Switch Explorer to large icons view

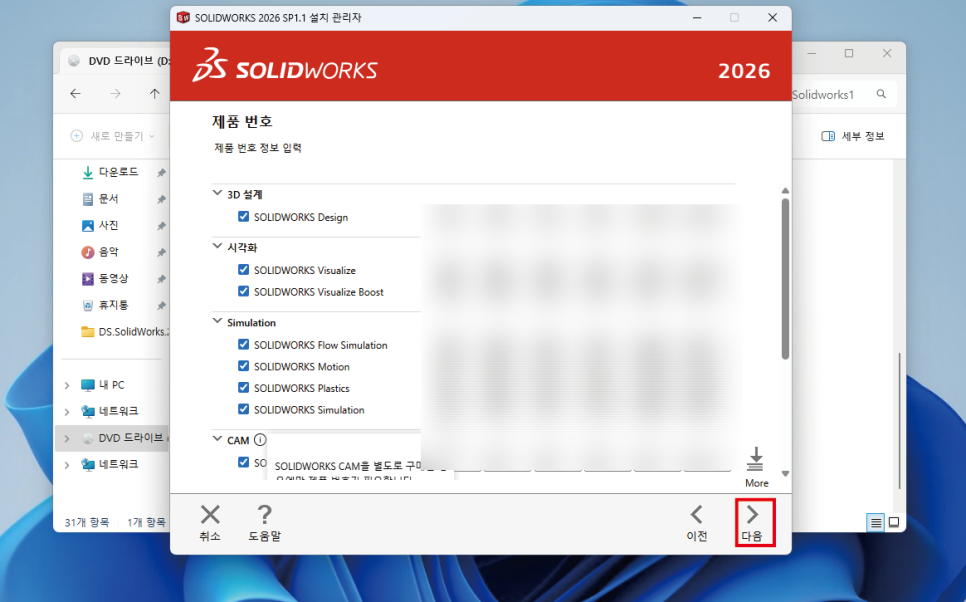coord(894,523)
